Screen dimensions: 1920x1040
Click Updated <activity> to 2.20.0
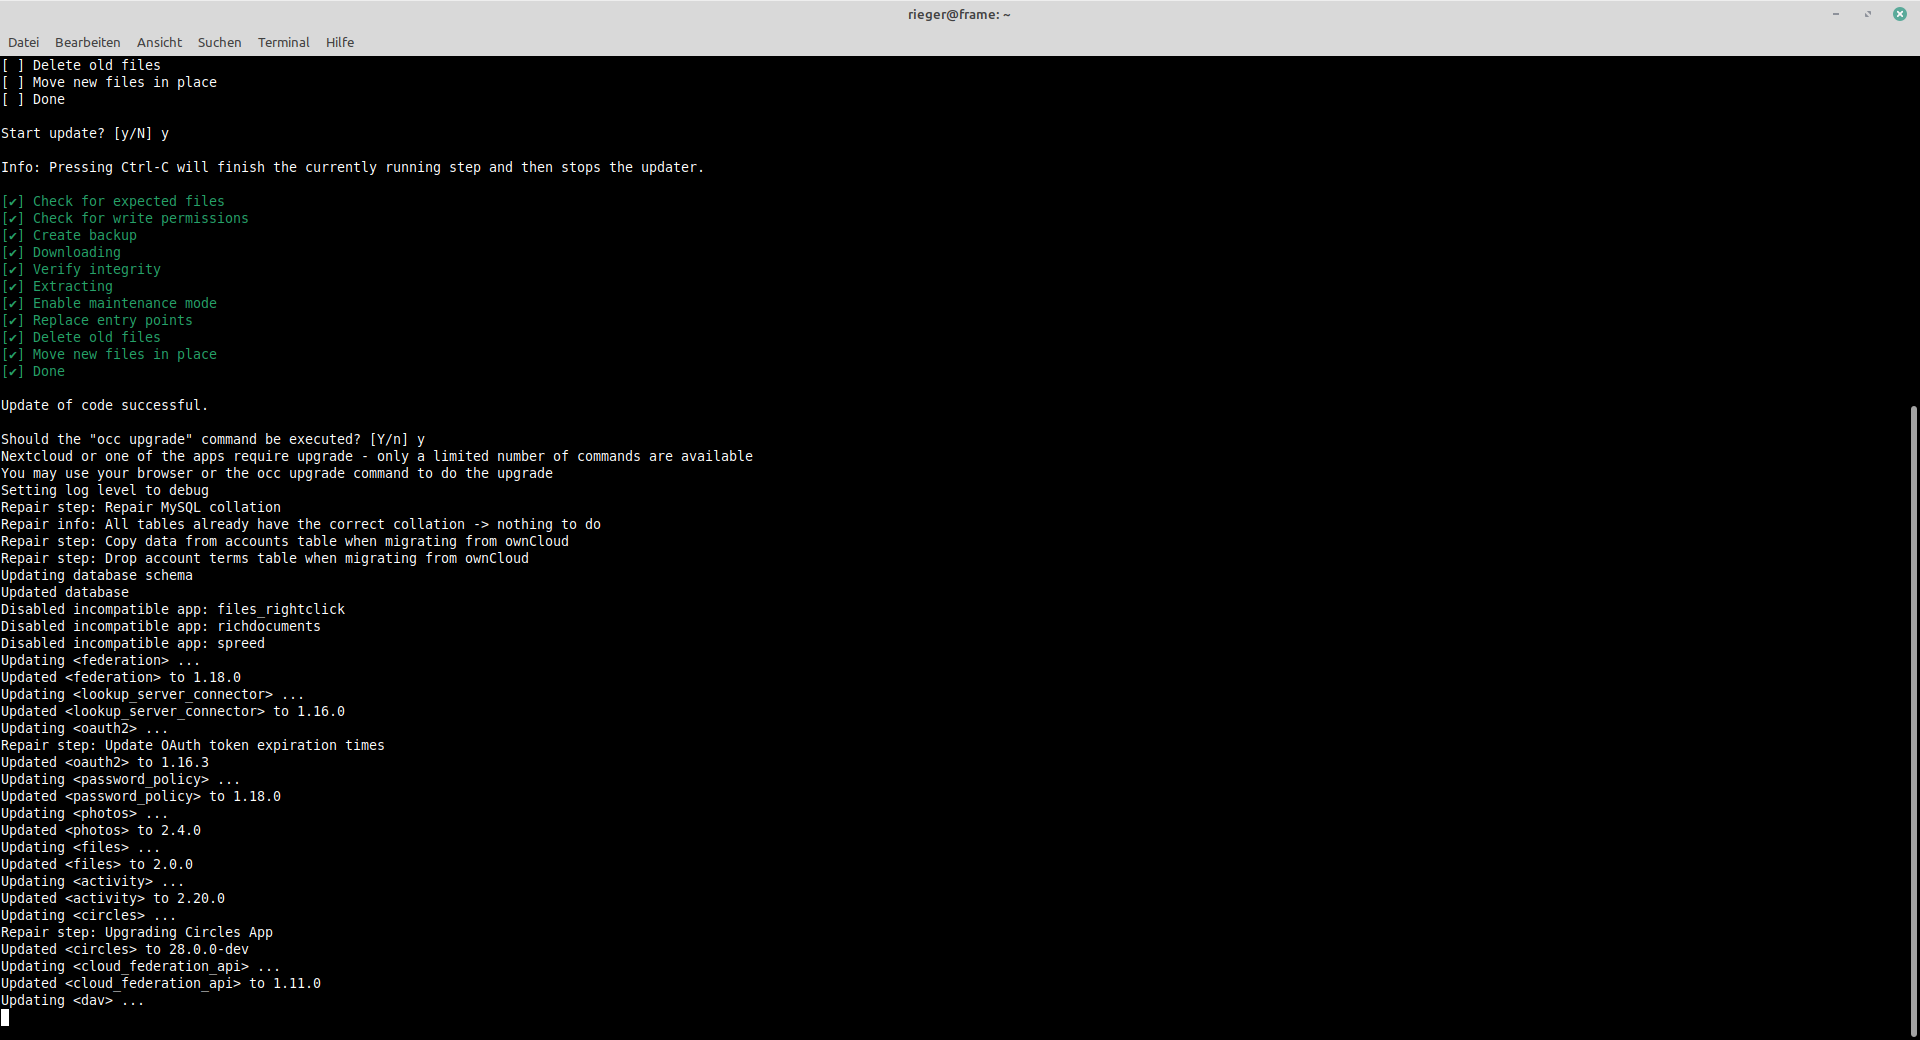click(113, 898)
